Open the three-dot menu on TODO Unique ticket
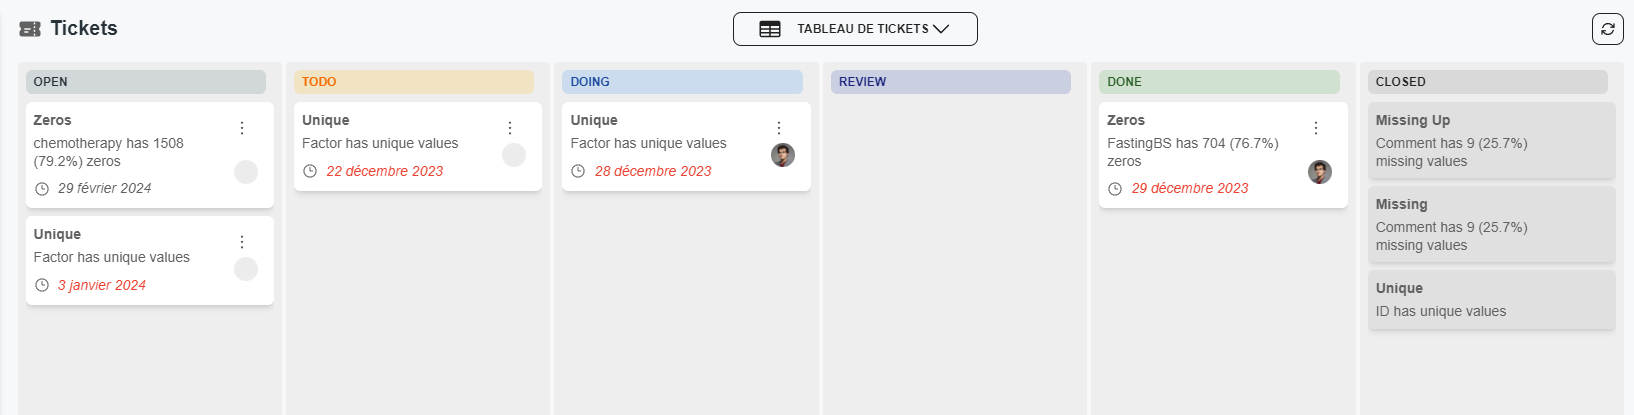The image size is (1634, 415). tap(510, 128)
